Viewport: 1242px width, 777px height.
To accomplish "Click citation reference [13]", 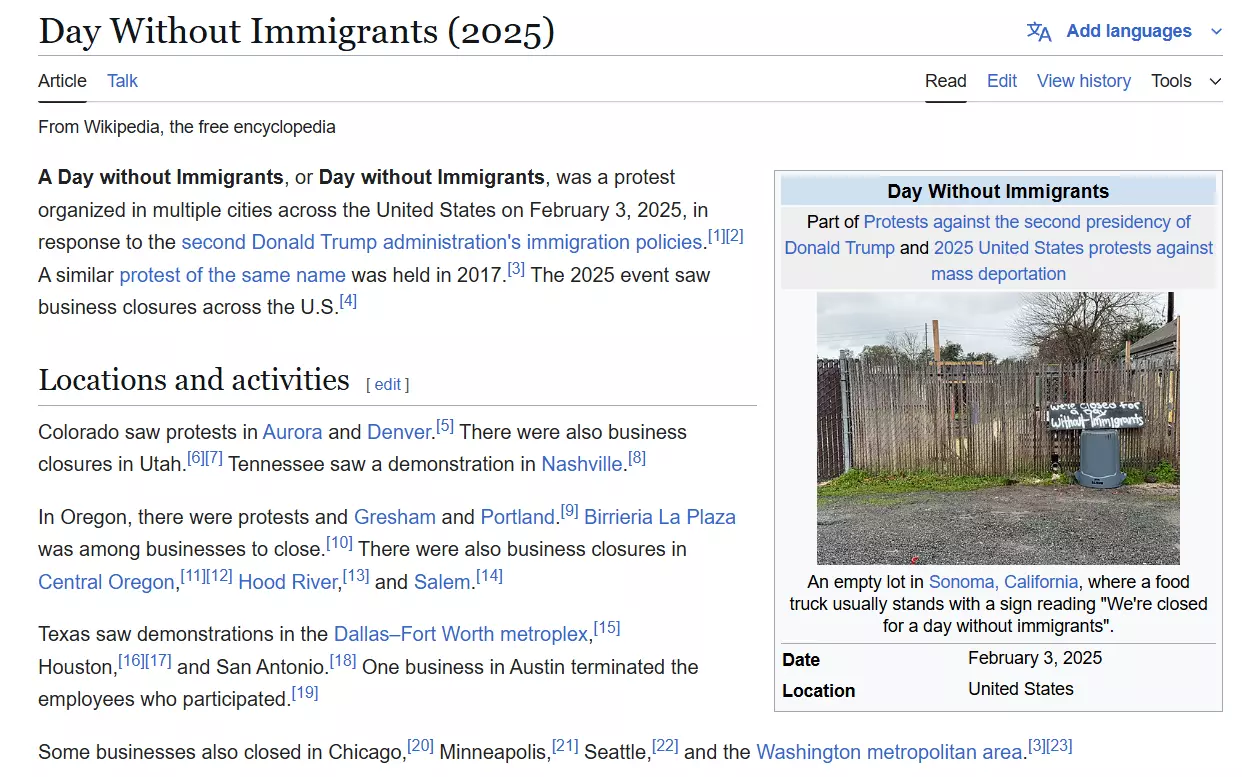I will click(356, 576).
